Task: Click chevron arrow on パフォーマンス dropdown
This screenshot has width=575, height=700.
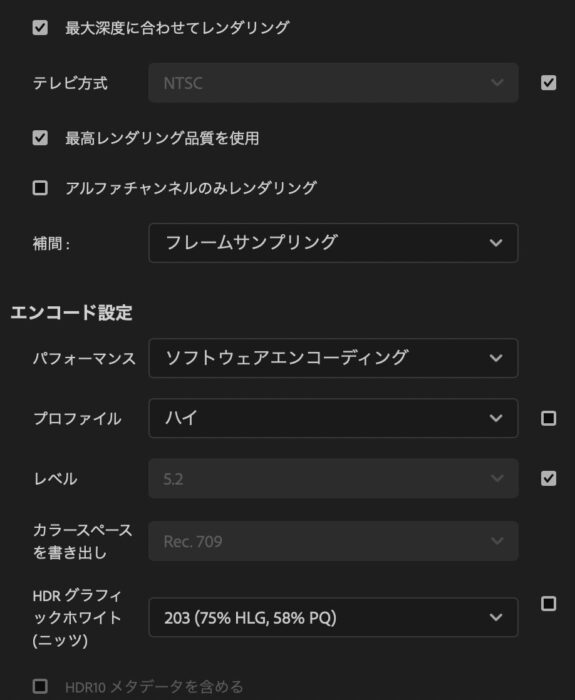Action: point(496,358)
